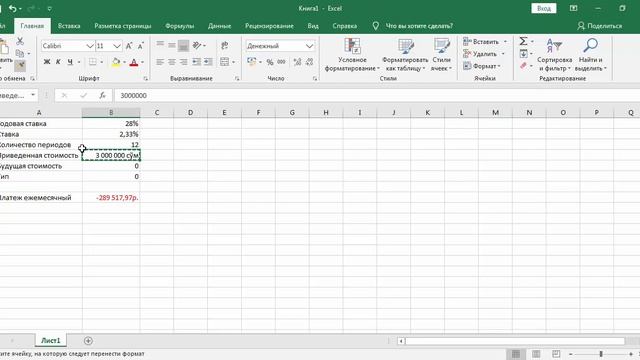Select the Лист1 sheet tab
Viewport: 640px width, 360px height.
tap(51, 340)
